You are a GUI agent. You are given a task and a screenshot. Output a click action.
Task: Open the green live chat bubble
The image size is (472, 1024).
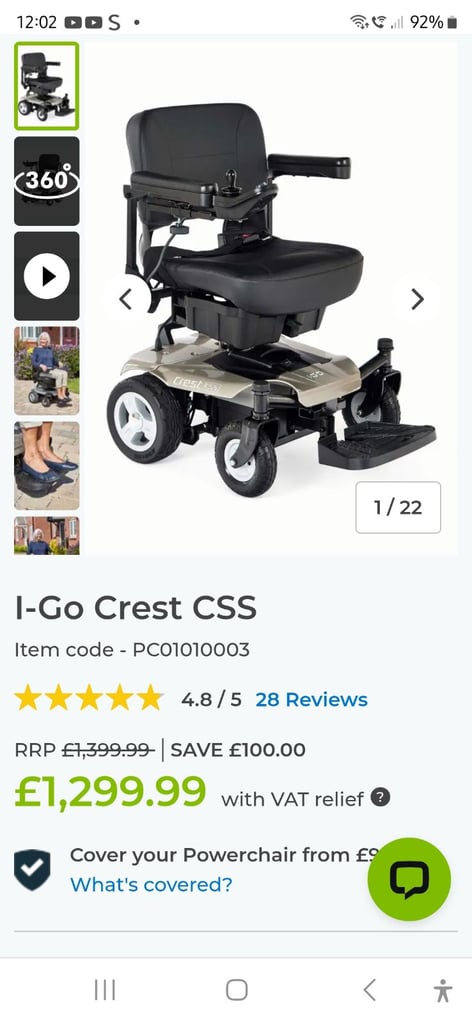(409, 879)
